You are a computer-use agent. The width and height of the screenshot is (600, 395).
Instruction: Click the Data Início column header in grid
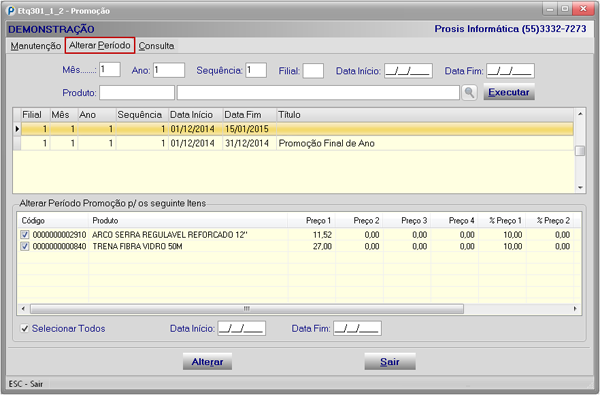tap(196, 115)
